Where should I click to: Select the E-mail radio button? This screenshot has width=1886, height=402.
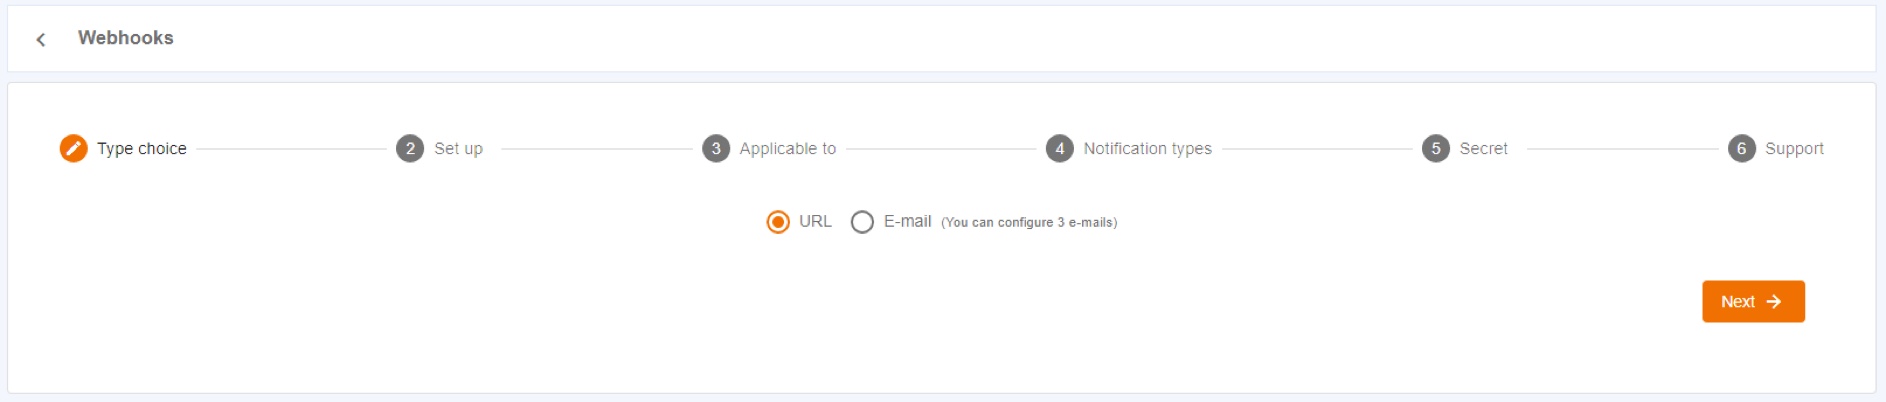tap(862, 222)
